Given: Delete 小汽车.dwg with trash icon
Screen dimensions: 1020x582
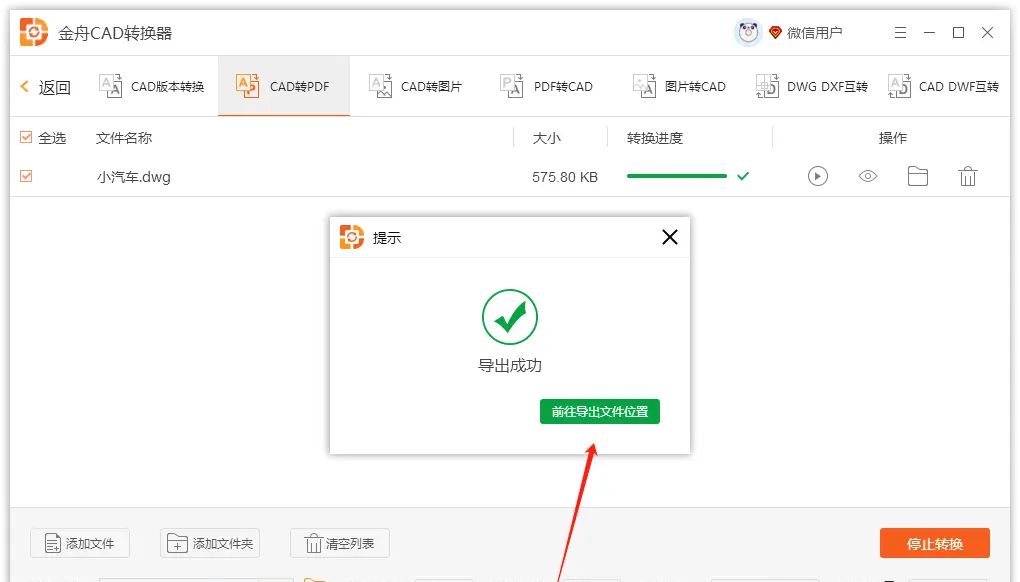Looking at the screenshot, I should 968,176.
